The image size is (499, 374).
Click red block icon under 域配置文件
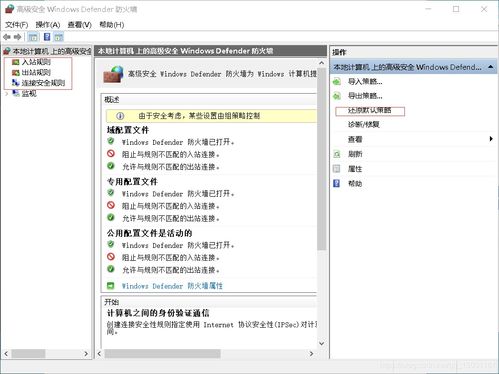[111, 154]
